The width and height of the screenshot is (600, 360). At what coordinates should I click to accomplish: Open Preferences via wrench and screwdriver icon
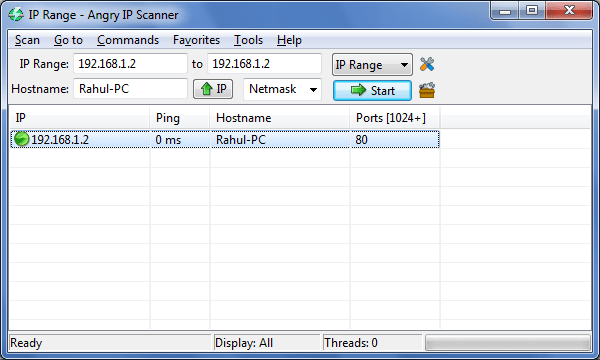[x=427, y=64]
